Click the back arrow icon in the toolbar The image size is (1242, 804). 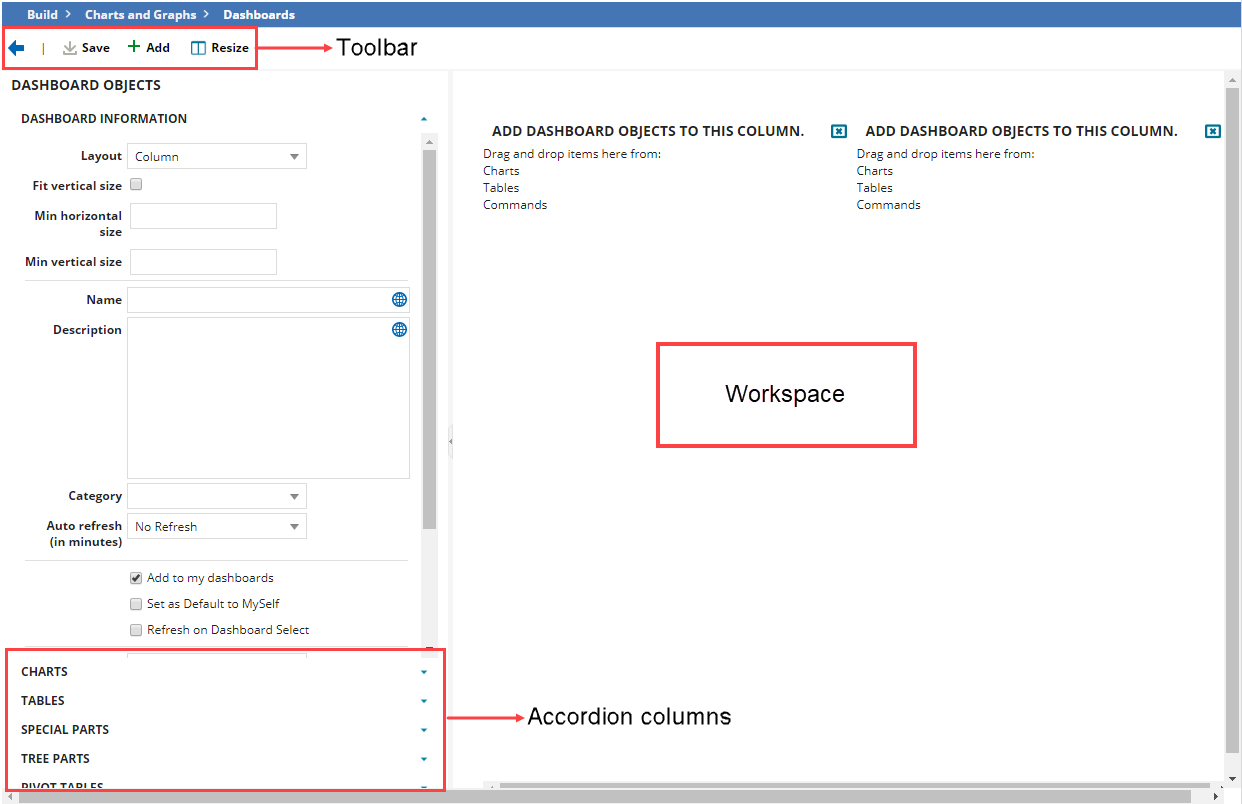click(x=17, y=47)
